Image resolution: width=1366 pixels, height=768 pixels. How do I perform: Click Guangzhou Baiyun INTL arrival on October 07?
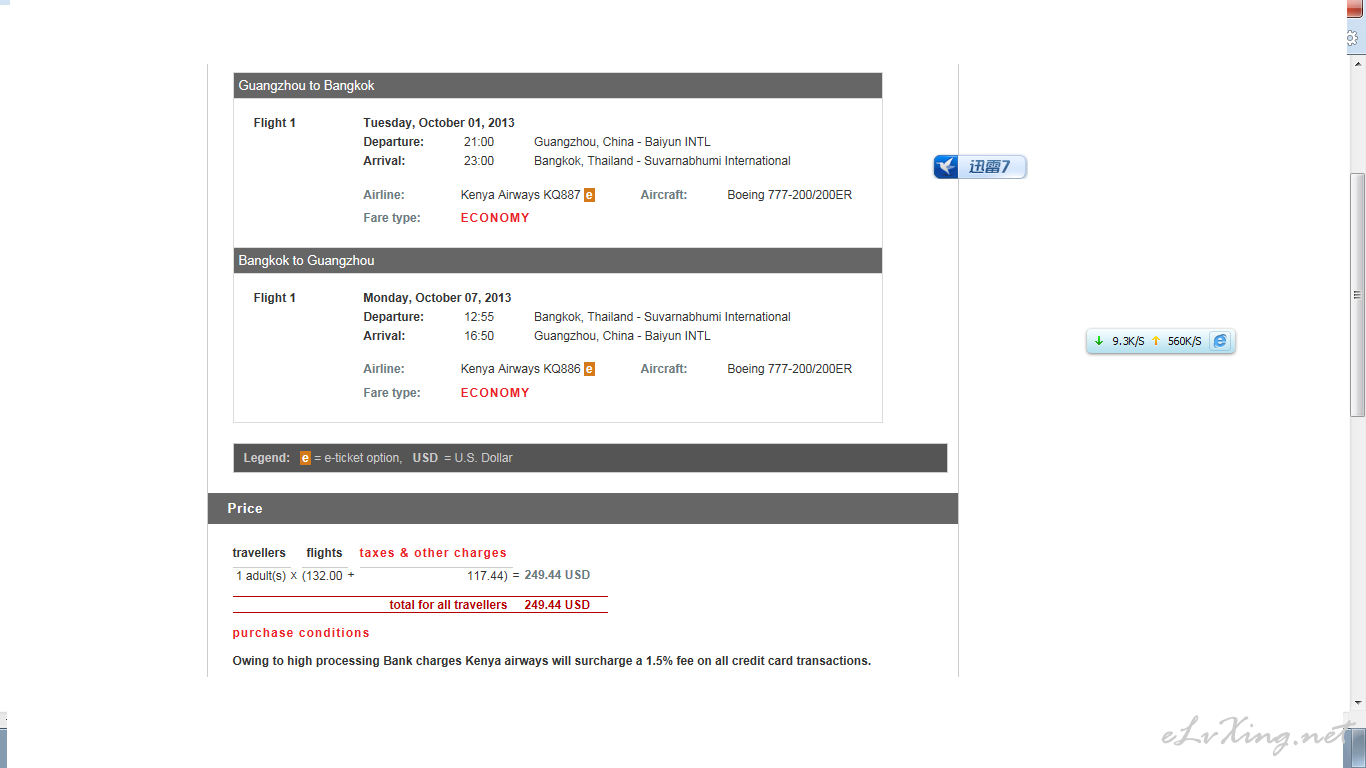(x=622, y=336)
